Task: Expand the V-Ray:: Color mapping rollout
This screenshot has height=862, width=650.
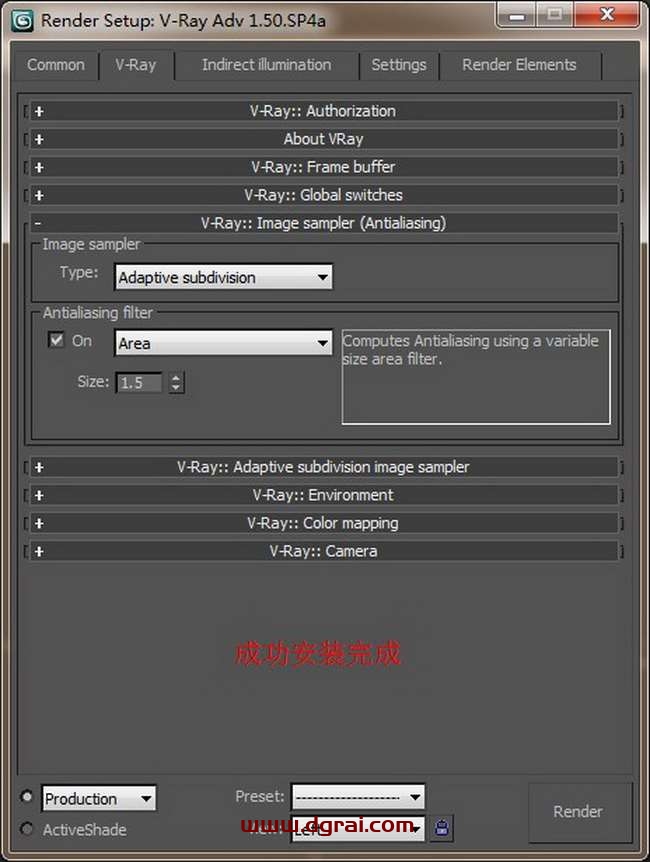Action: [x=323, y=523]
